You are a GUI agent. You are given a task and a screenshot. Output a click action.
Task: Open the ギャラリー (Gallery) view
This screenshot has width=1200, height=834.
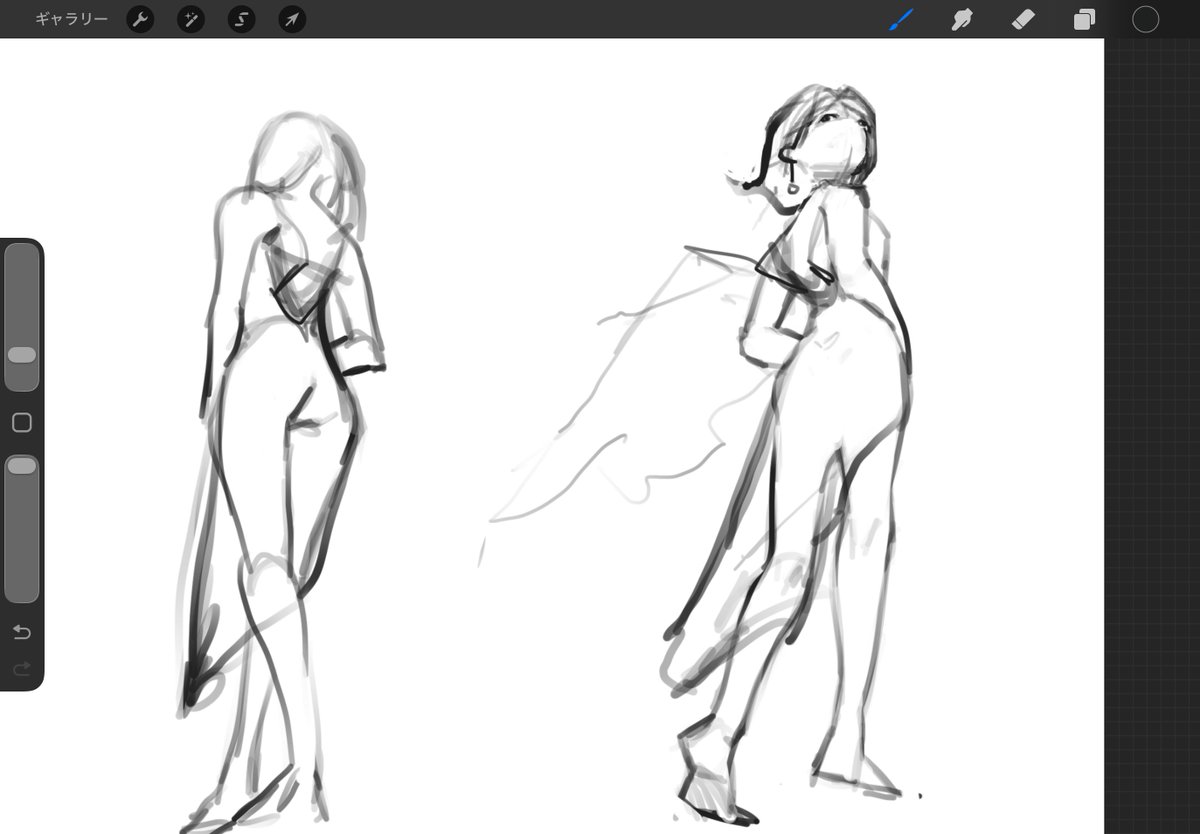click(71, 19)
